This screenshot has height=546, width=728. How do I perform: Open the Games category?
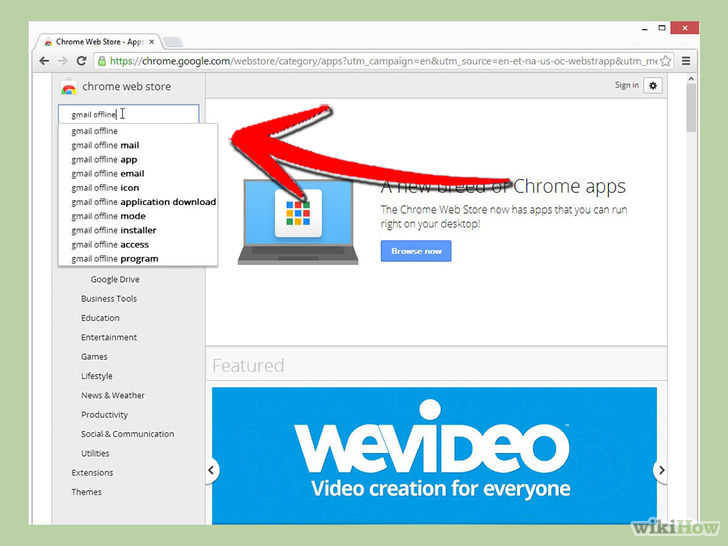94,357
